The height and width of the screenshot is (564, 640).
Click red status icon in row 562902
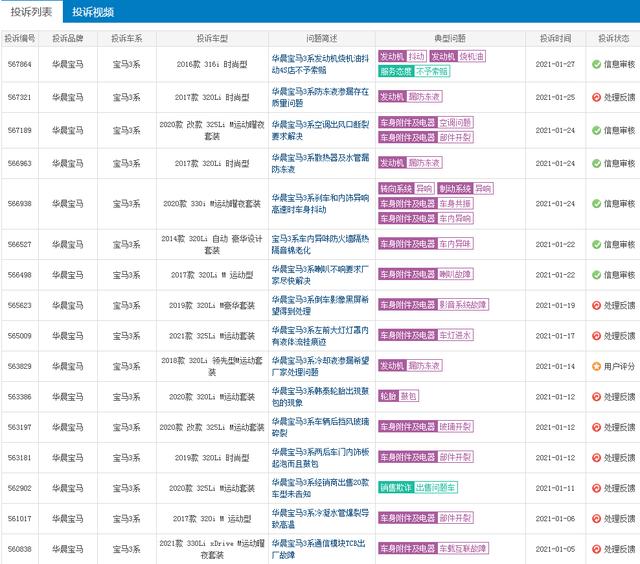[x=596, y=488]
